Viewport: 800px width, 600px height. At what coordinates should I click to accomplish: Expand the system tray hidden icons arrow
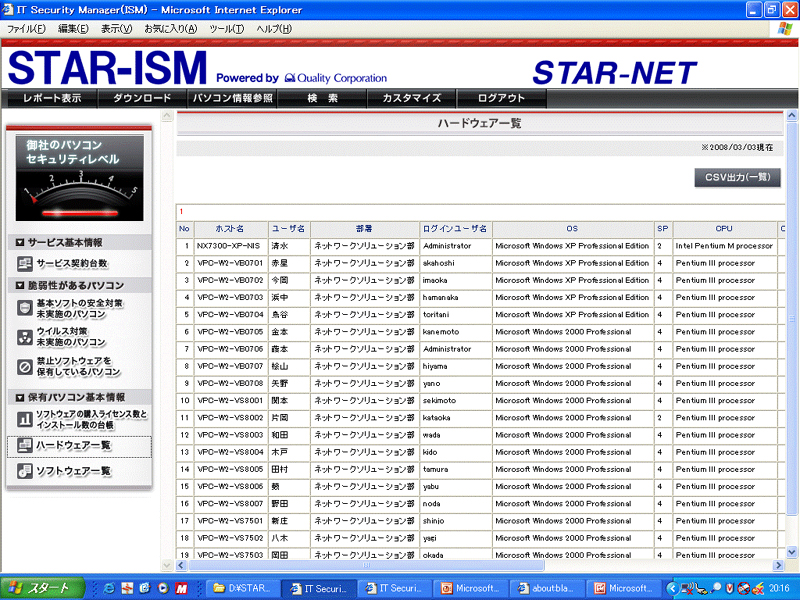[672, 588]
